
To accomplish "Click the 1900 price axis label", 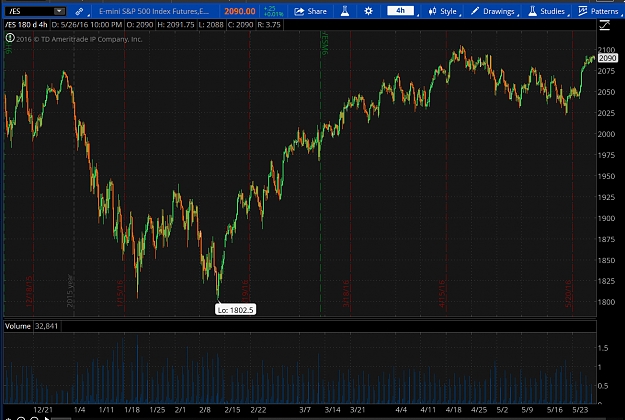I will 606,218.
